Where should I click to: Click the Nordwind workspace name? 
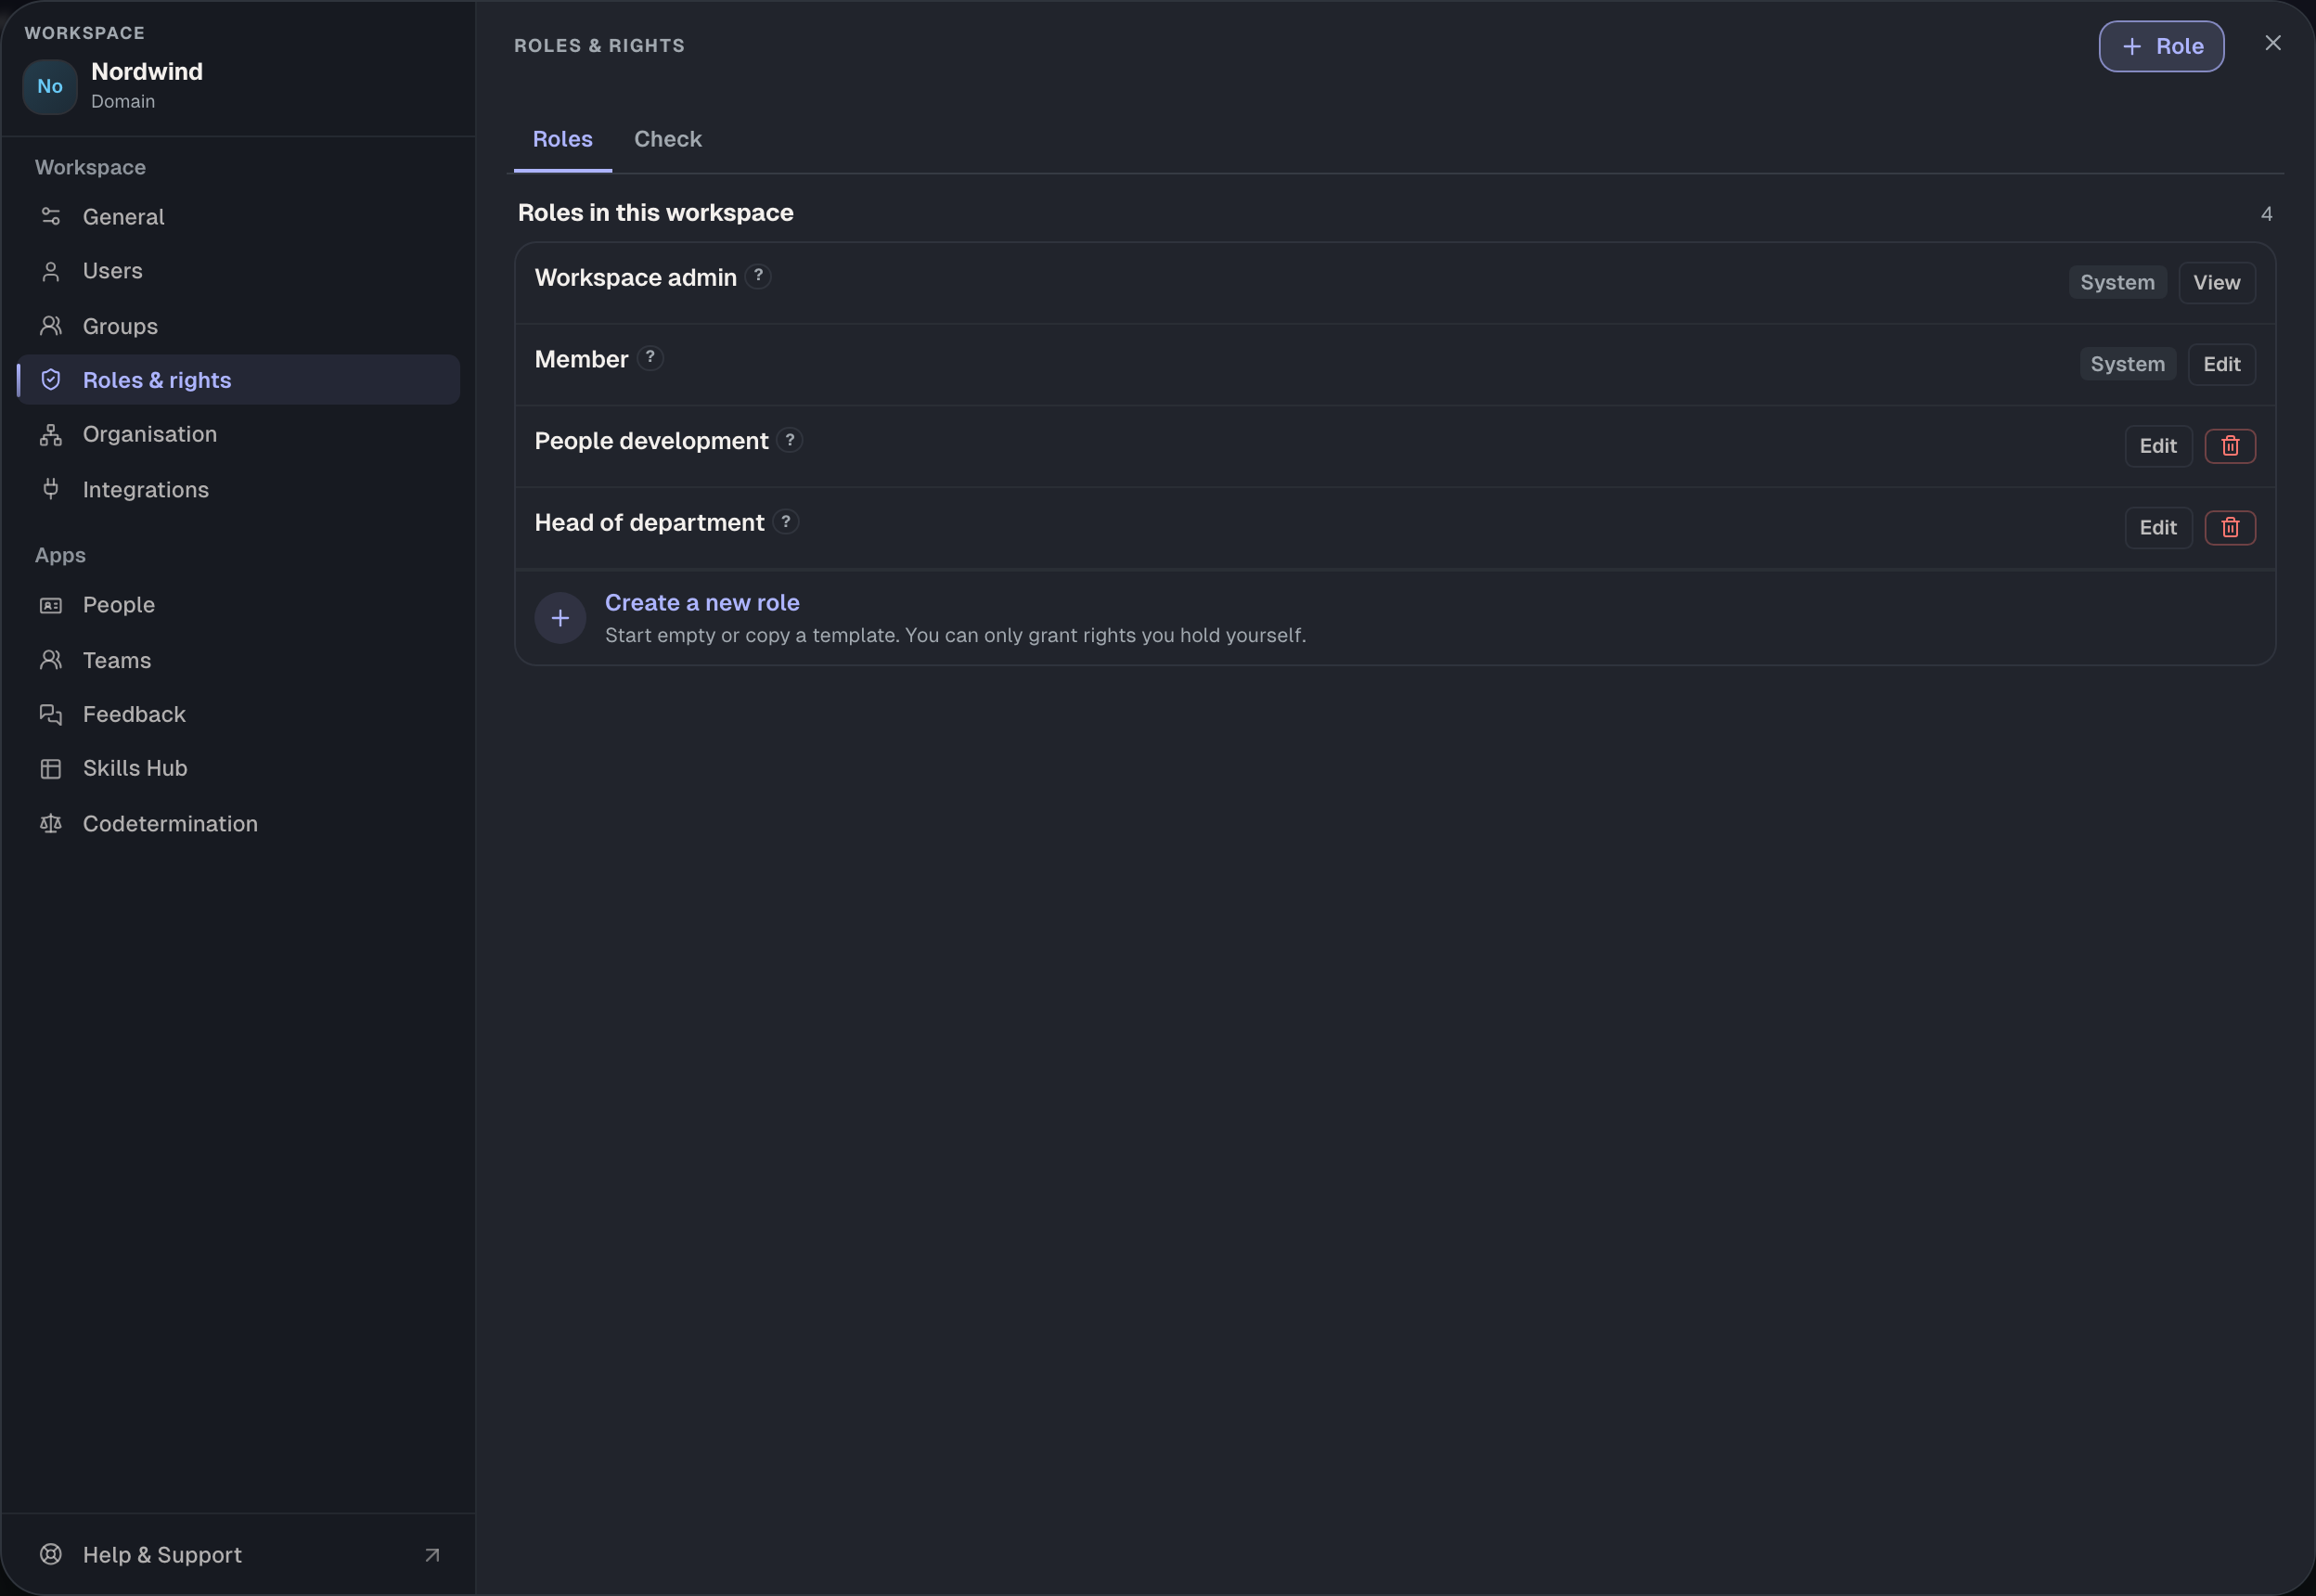[x=147, y=71]
